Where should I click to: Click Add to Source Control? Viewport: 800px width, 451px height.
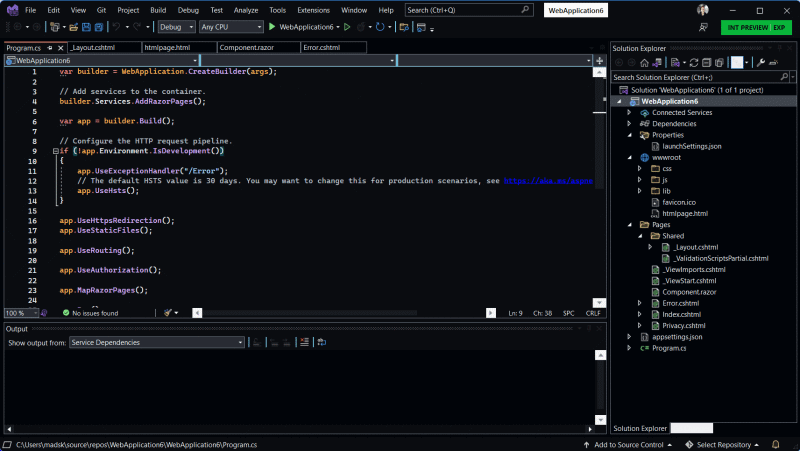tap(628, 445)
